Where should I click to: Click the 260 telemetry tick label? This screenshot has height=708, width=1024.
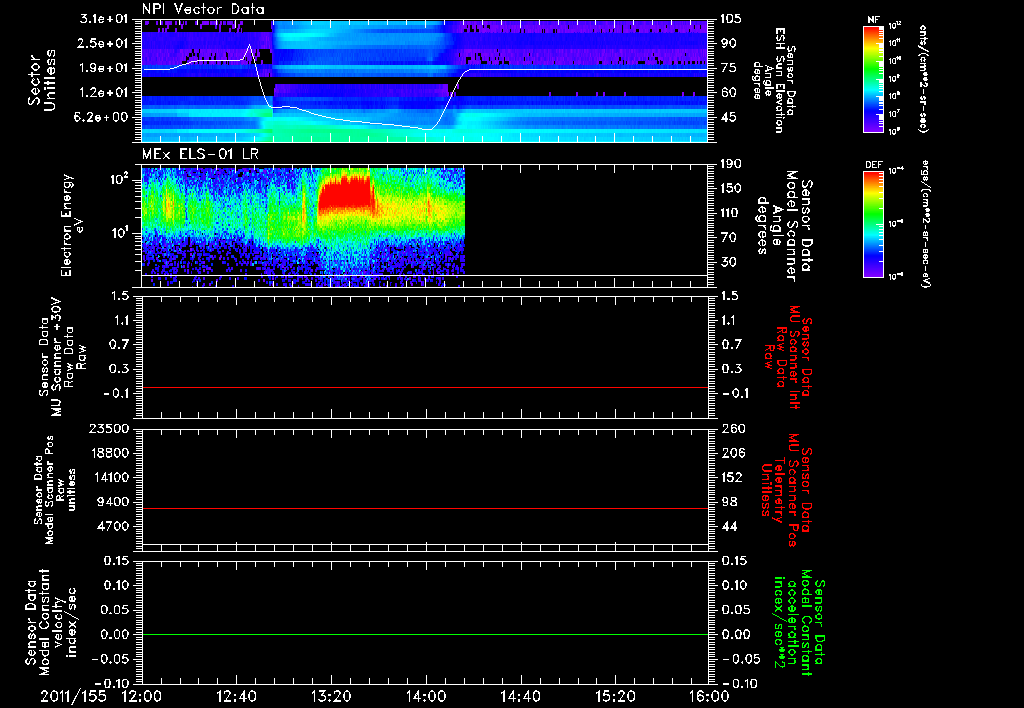point(733,429)
